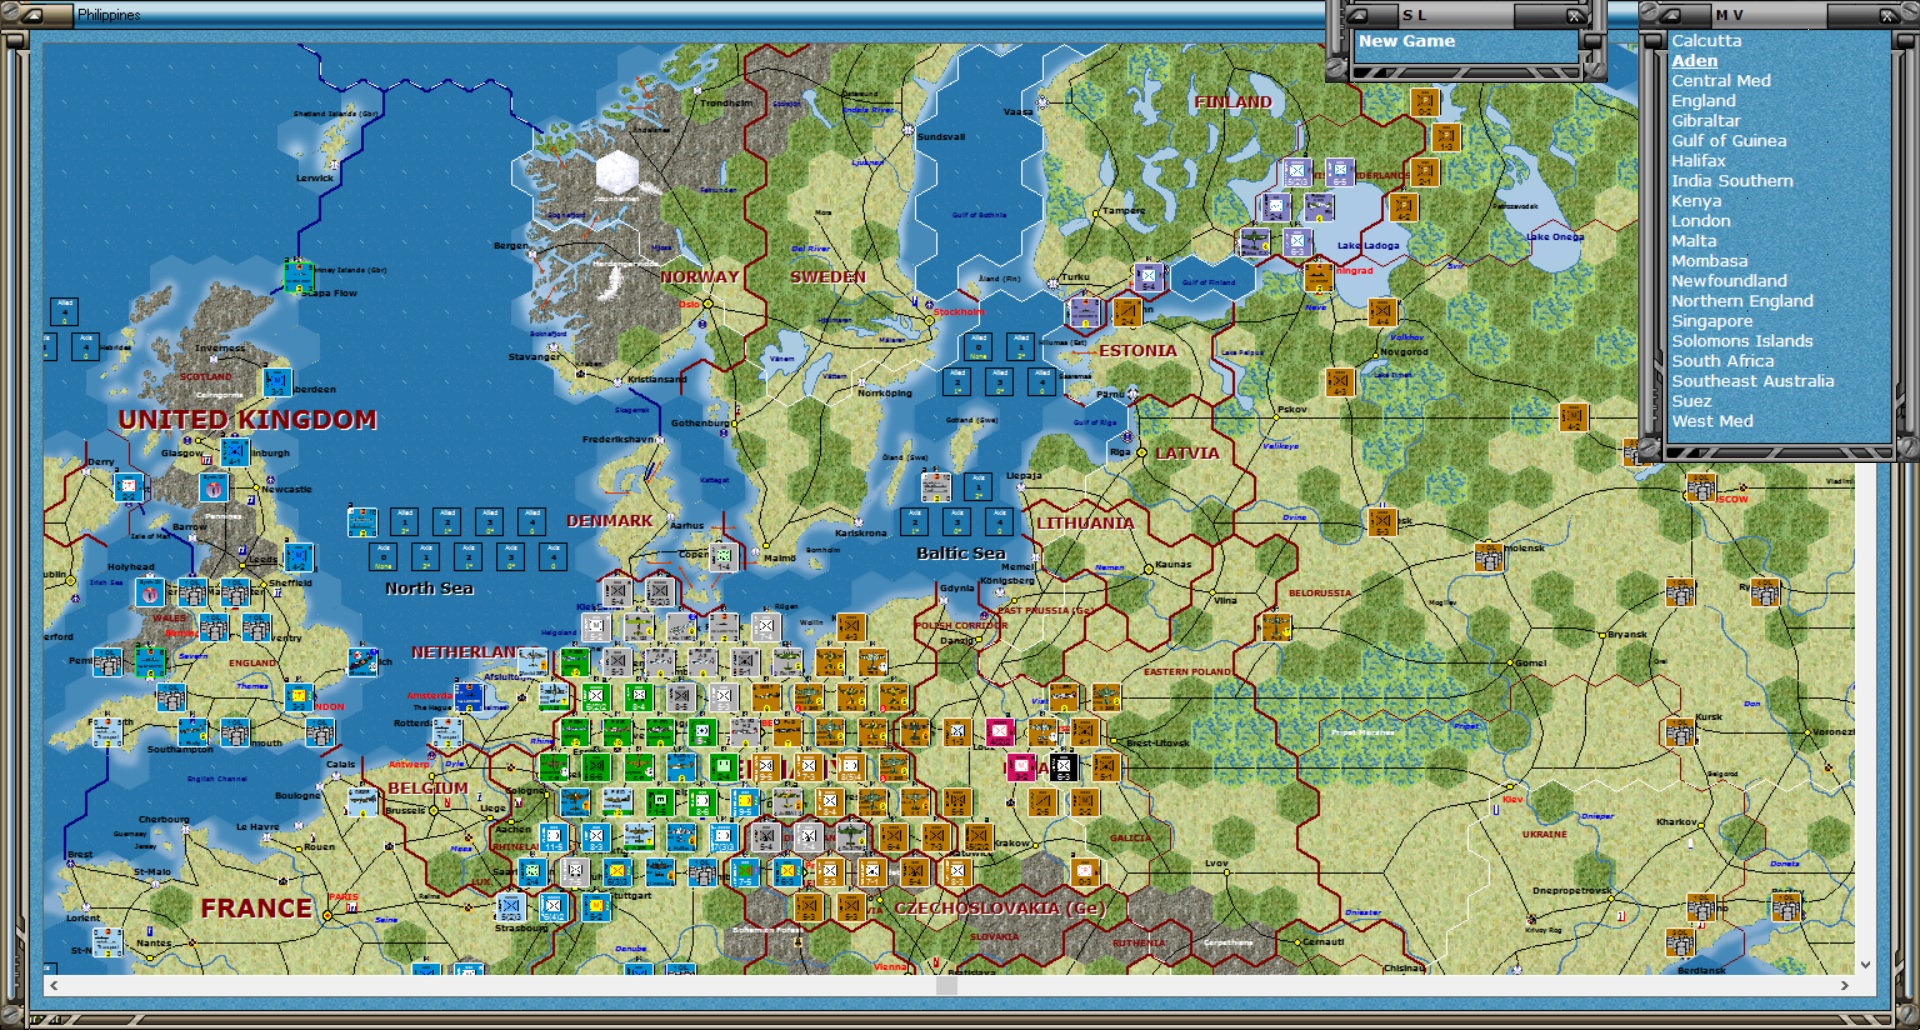Select Calcutta in the M V list

pyautogui.click(x=1706, y=41)
